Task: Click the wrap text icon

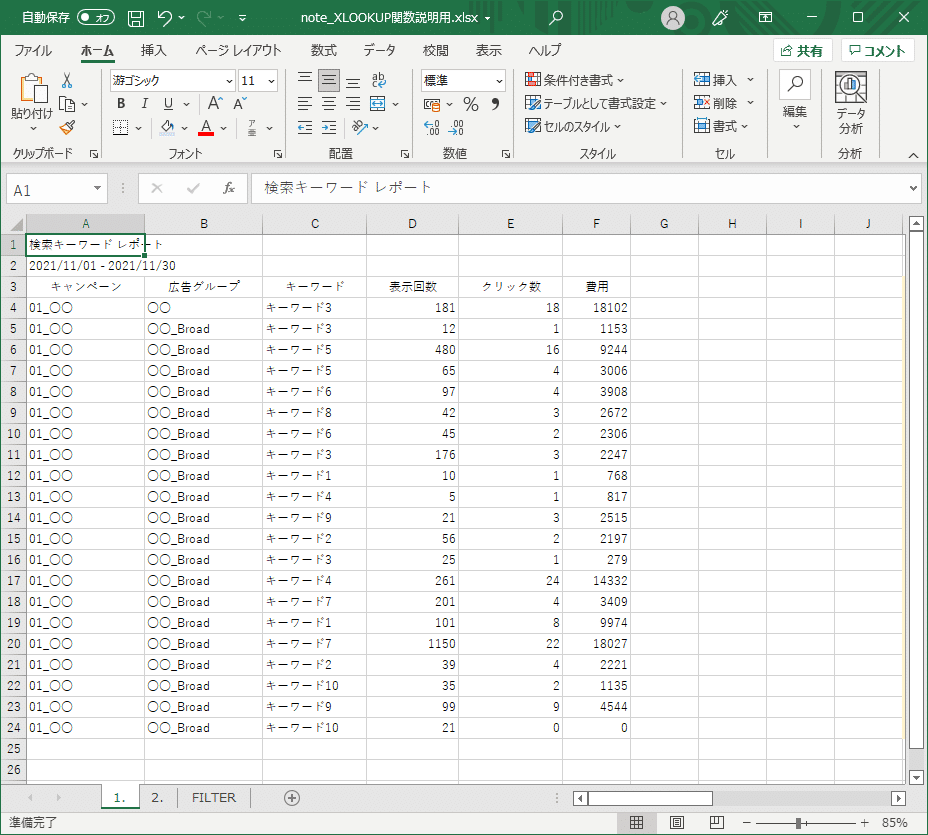Action: pos(379,80)
